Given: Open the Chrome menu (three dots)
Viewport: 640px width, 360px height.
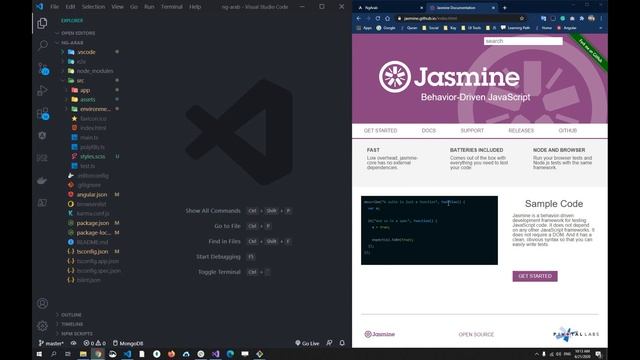Looking at the screenshot, I should point(601,18).
